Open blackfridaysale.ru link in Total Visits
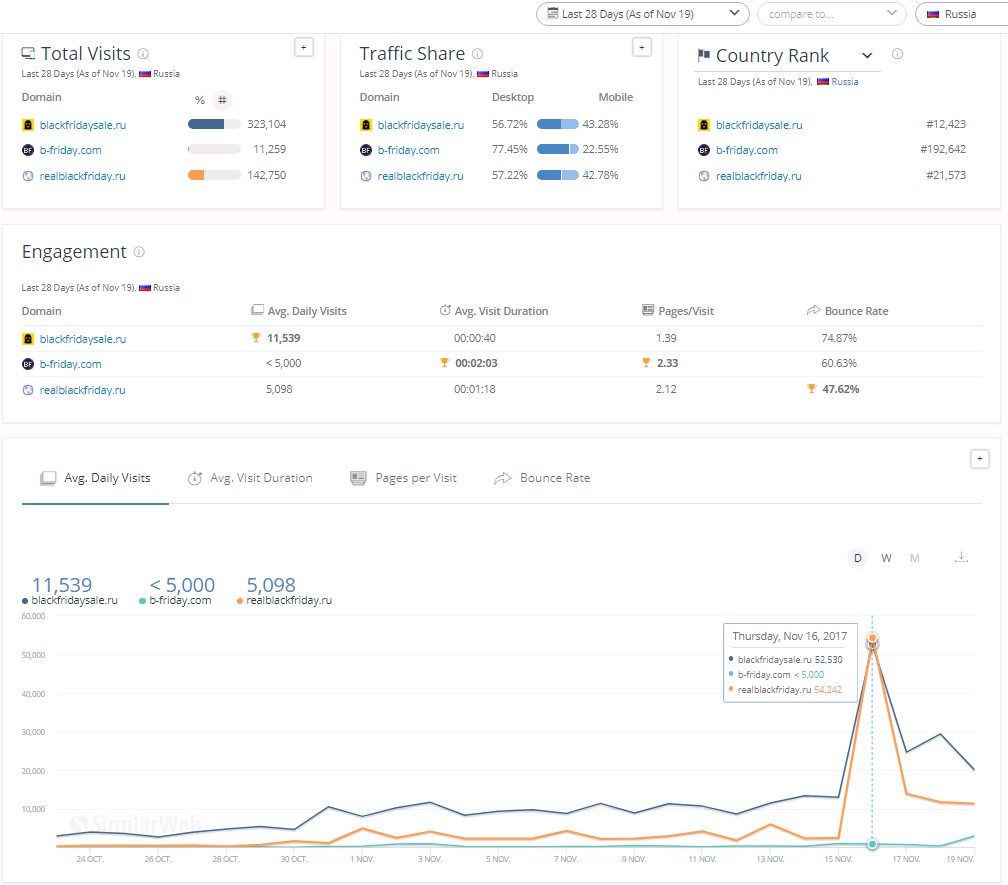The height and width of the screenshot is (885, 1008). pos(83,125)
